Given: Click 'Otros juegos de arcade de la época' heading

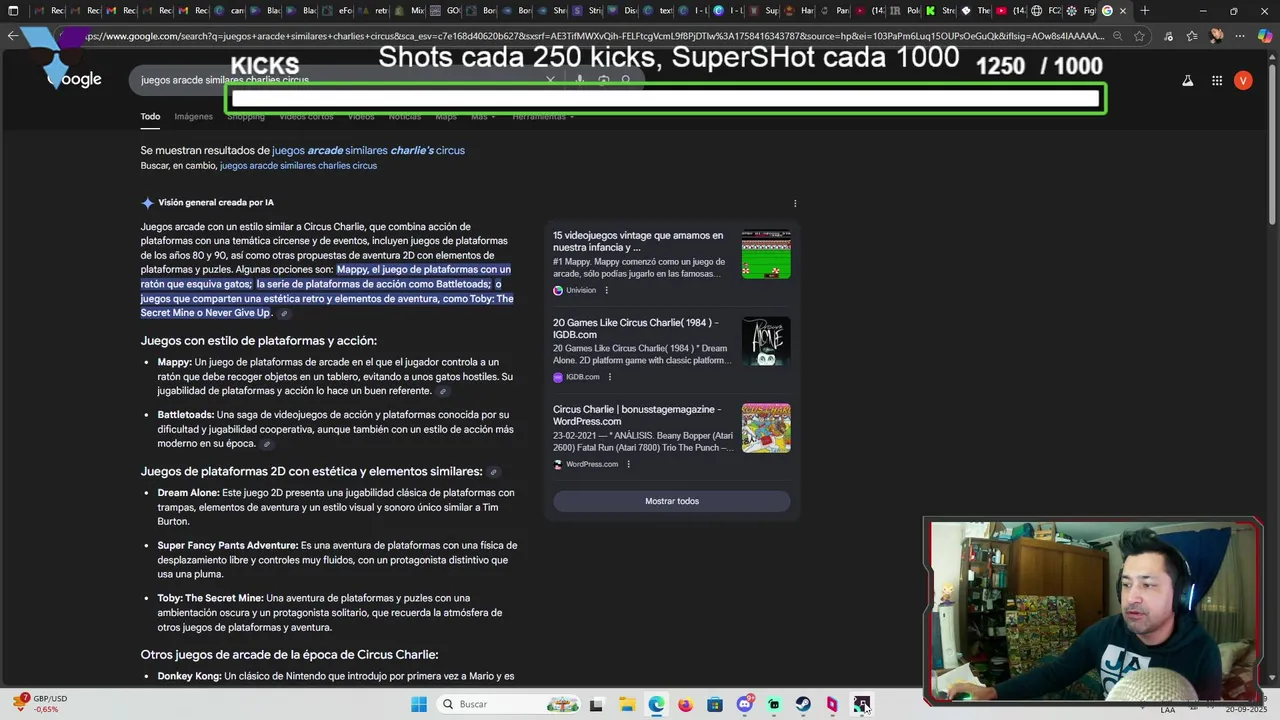Looking at the screenshot, I should pos(290,655).
